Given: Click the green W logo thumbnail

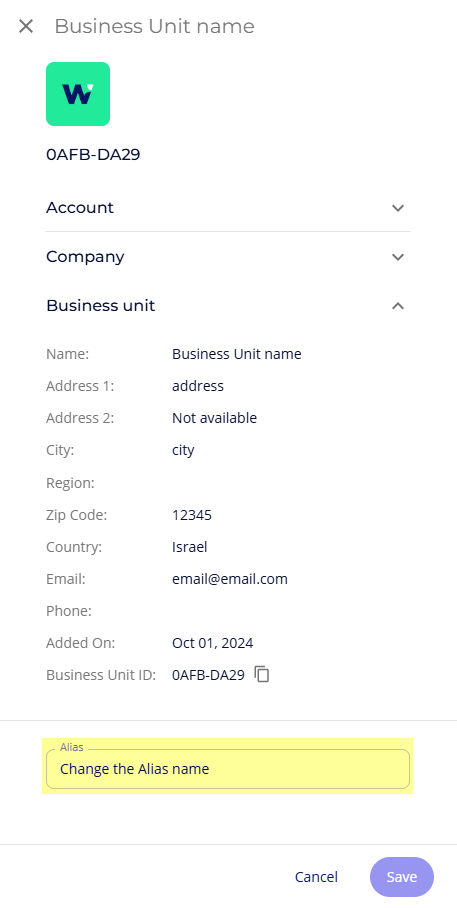Looking at the screenshot, I should coord(78,94).
